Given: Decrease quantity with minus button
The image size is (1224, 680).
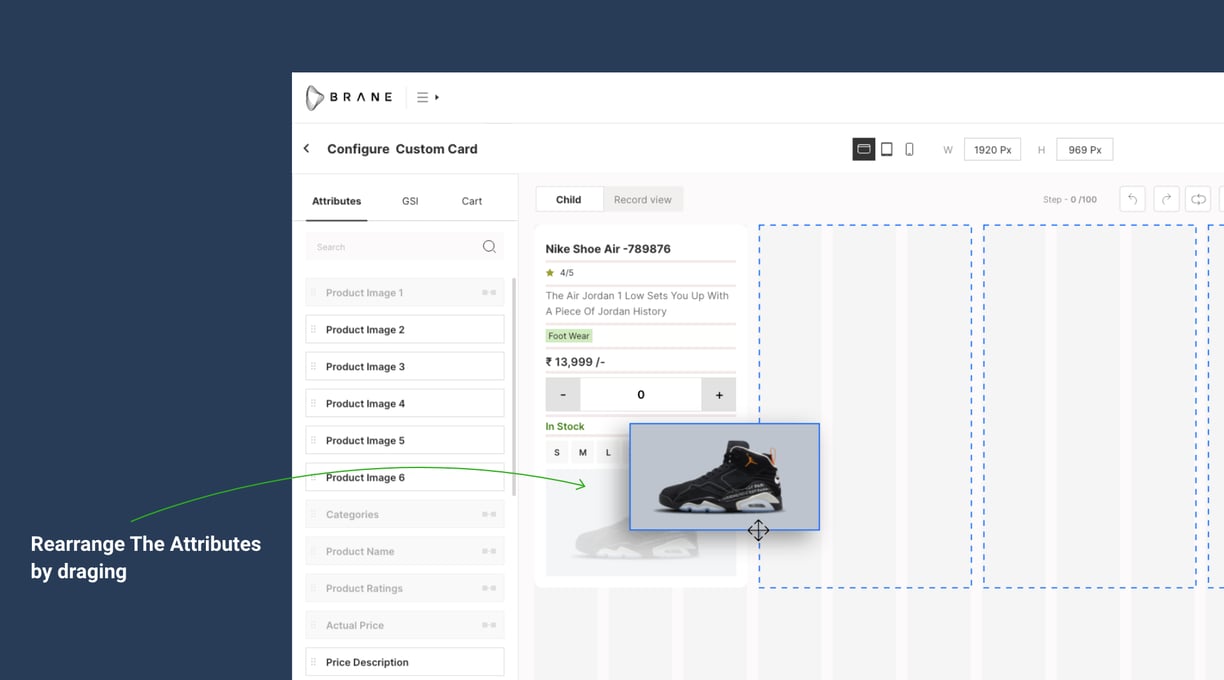Looking at the screenshot, I should pyautogui.click(x=563, y=394).
